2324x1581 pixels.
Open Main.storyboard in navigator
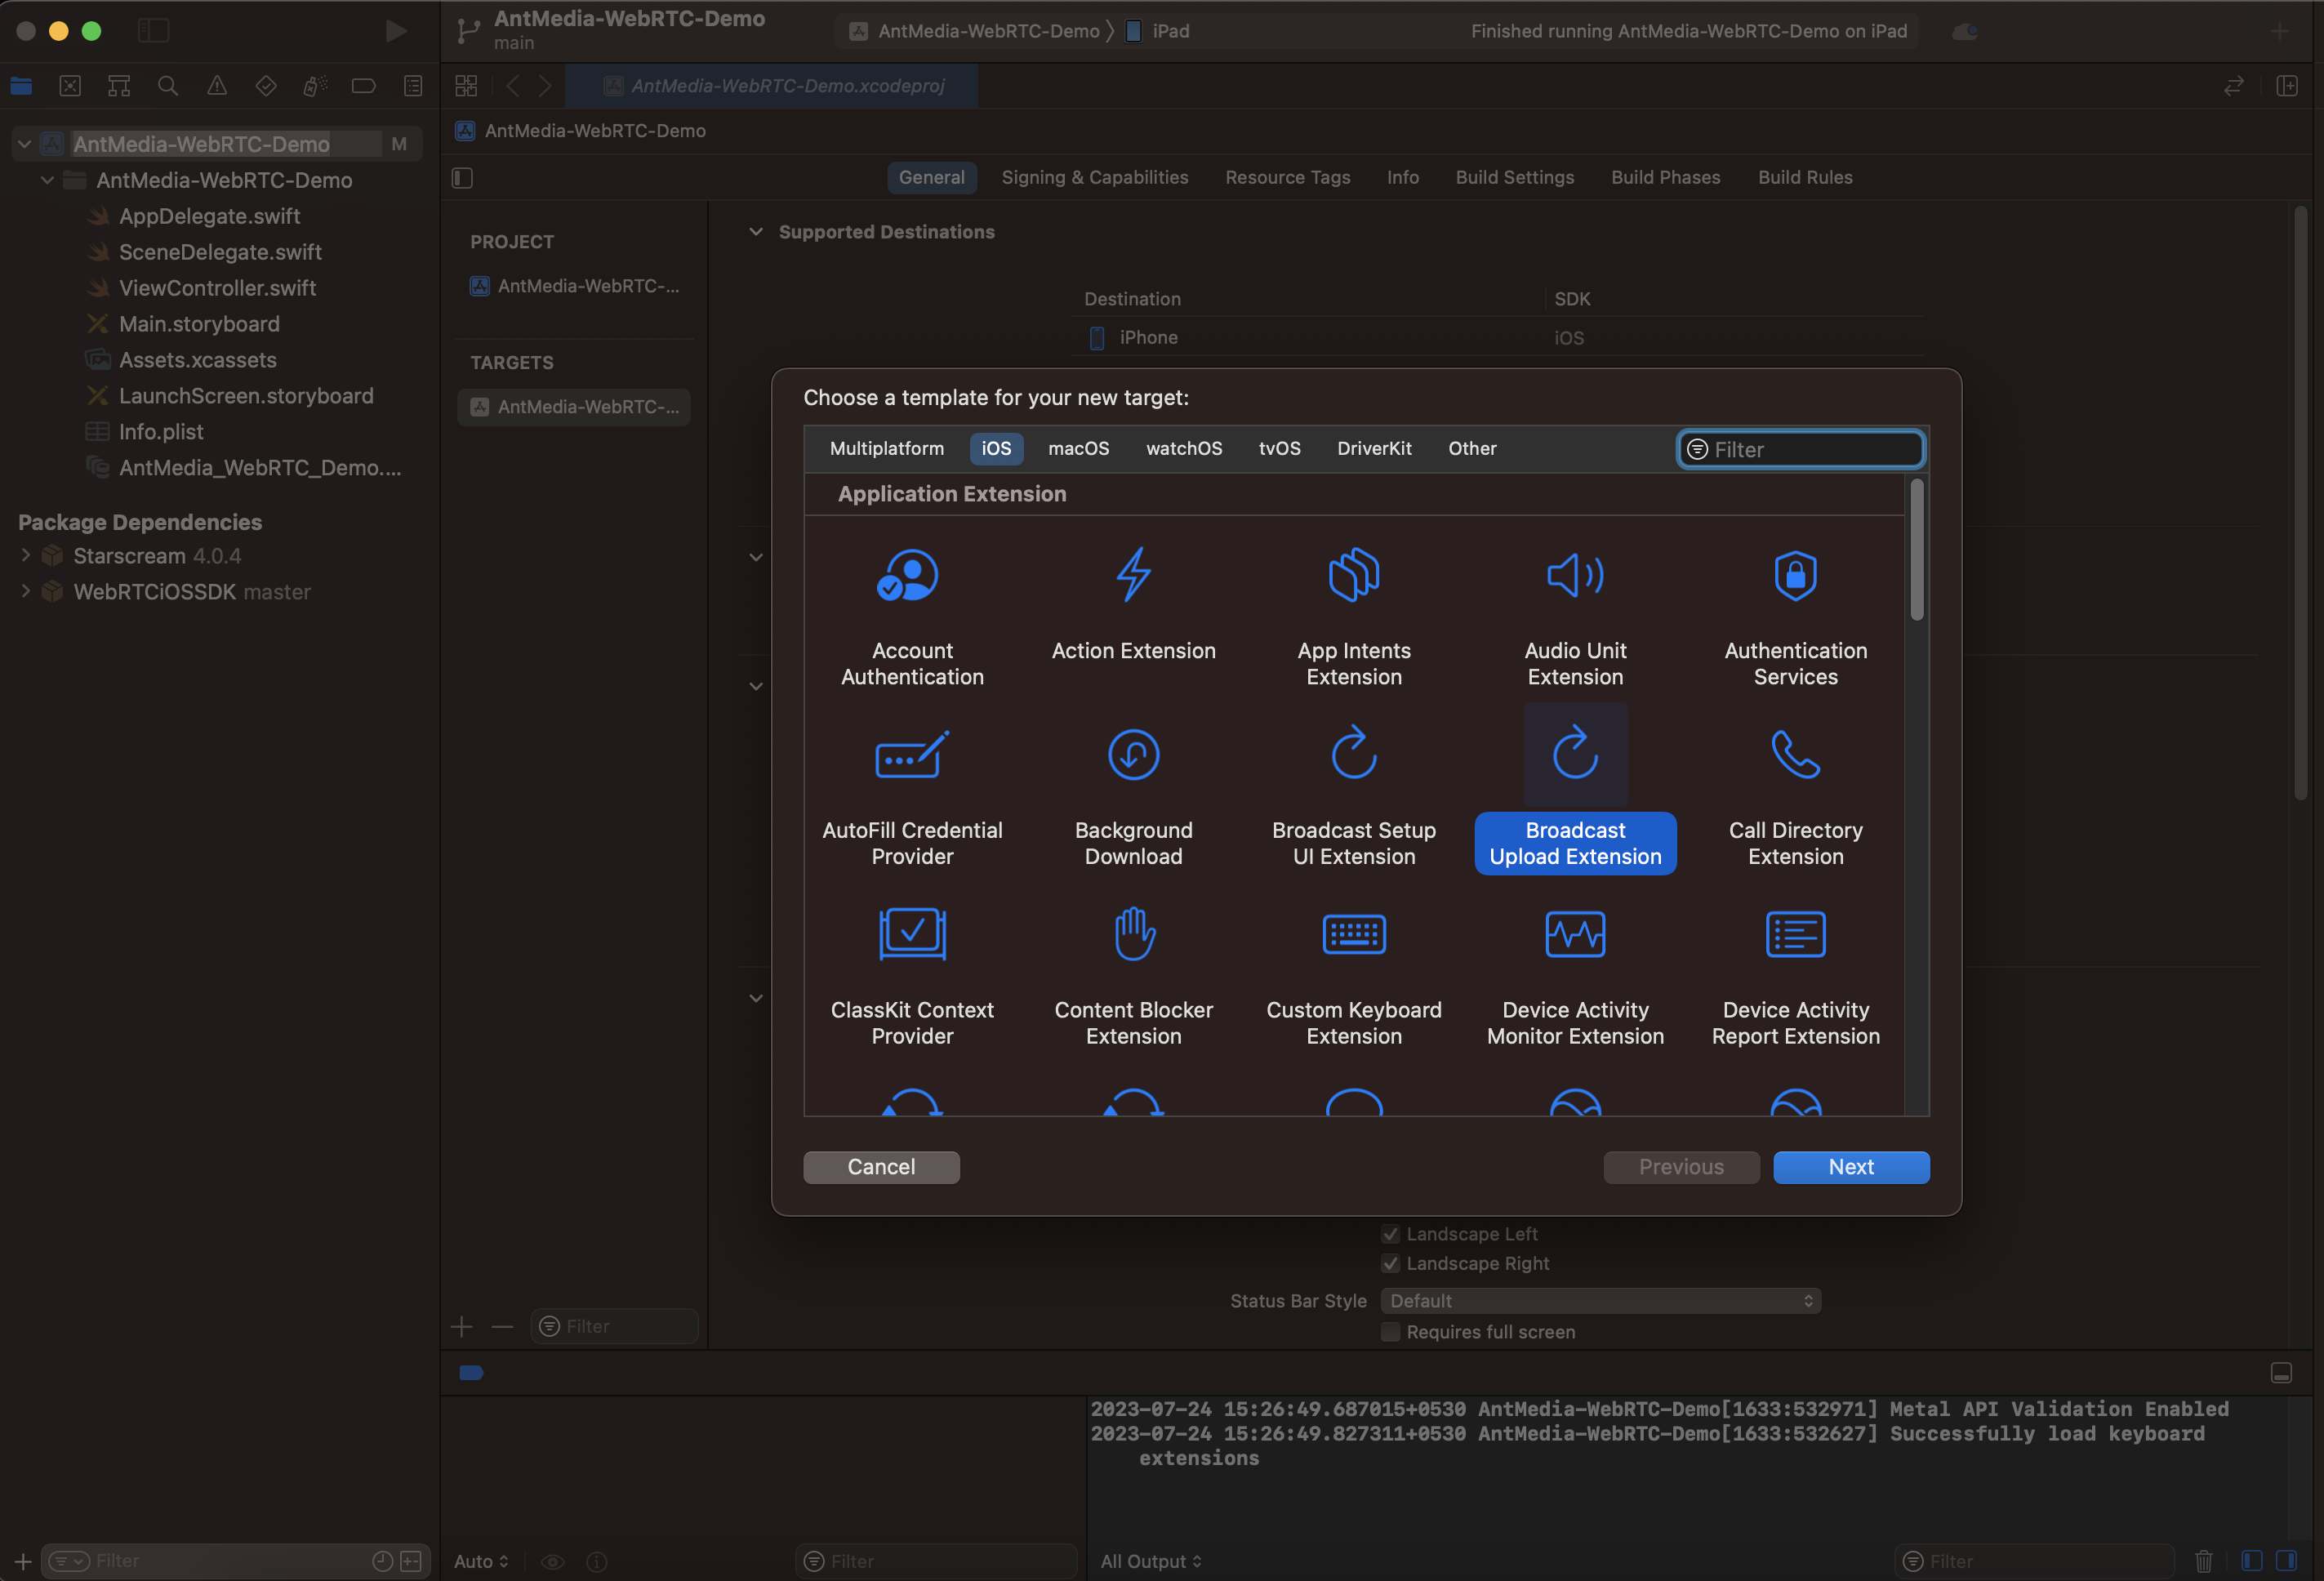click(199, 324)
